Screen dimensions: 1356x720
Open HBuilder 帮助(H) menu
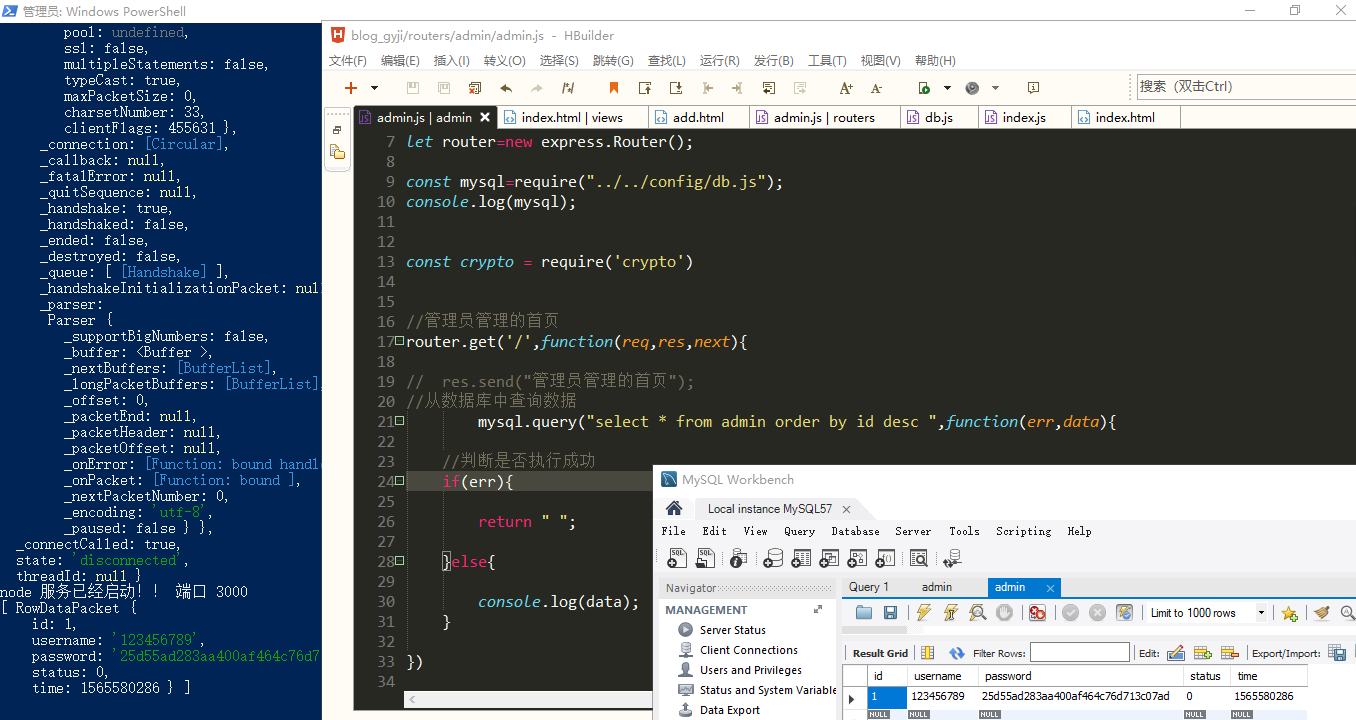pyautogui.click(x=935, y=61)
